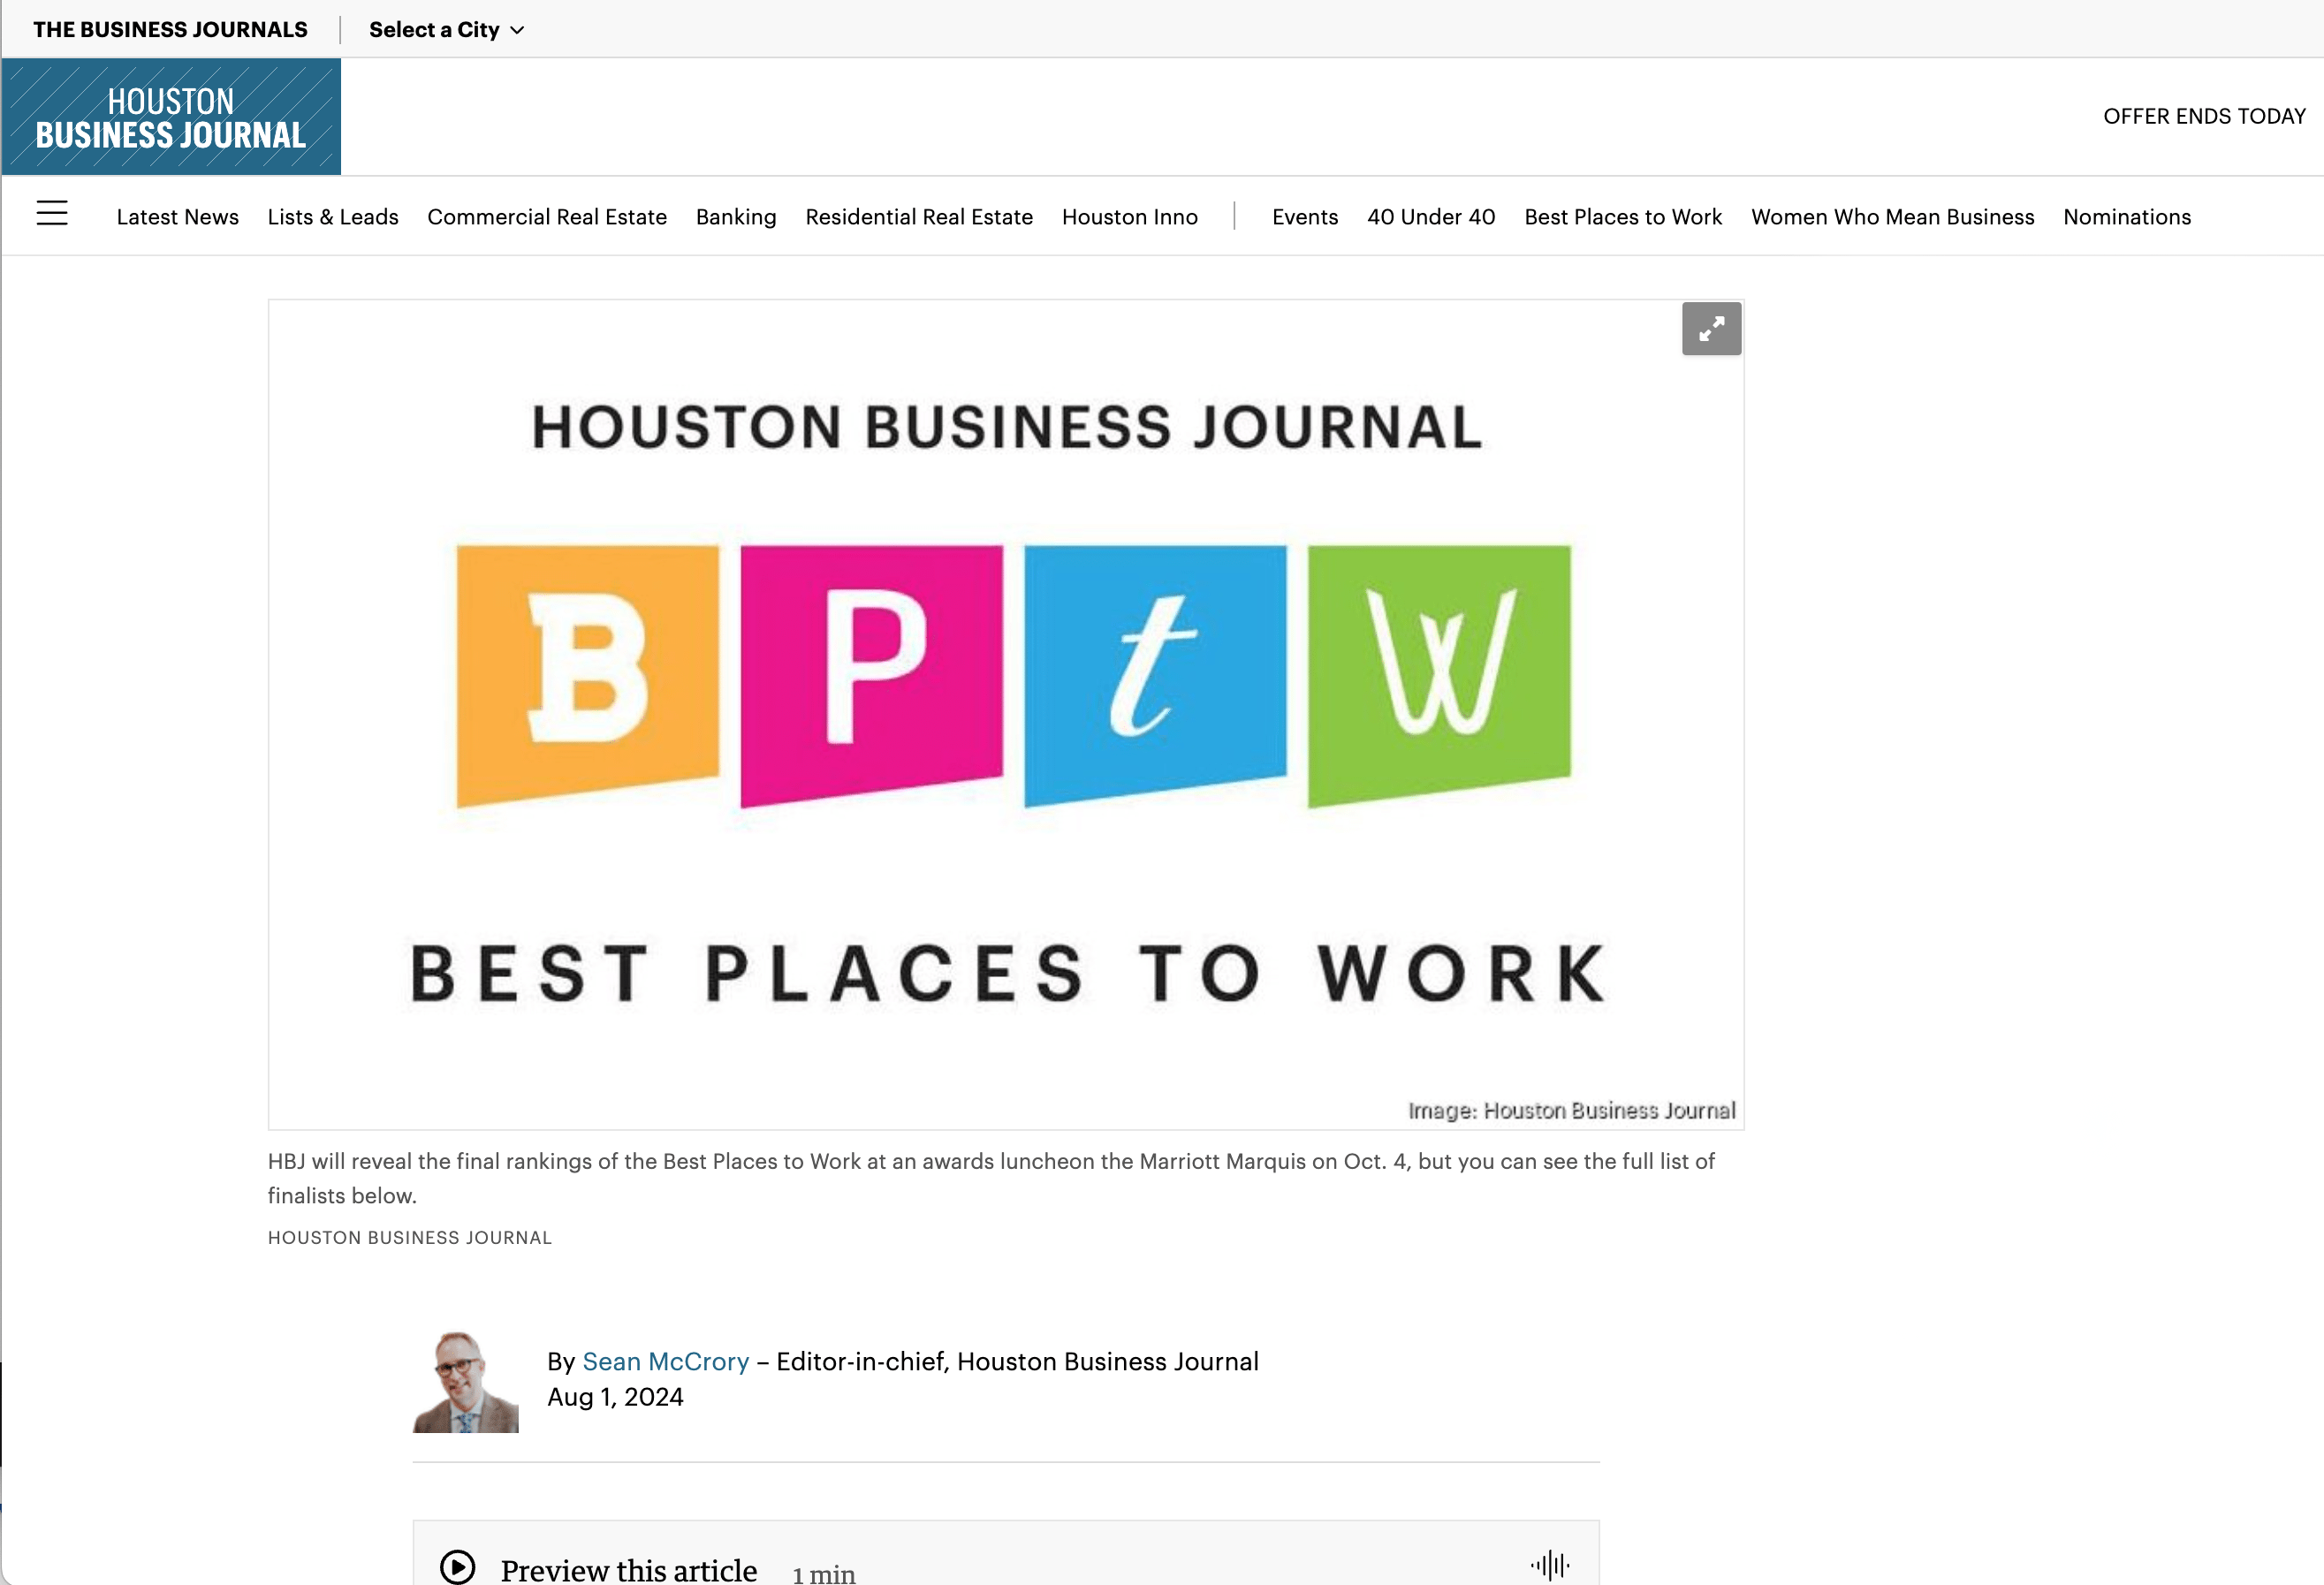
Task: Open 40 Under 40 page
Action: pos(1431,217)
